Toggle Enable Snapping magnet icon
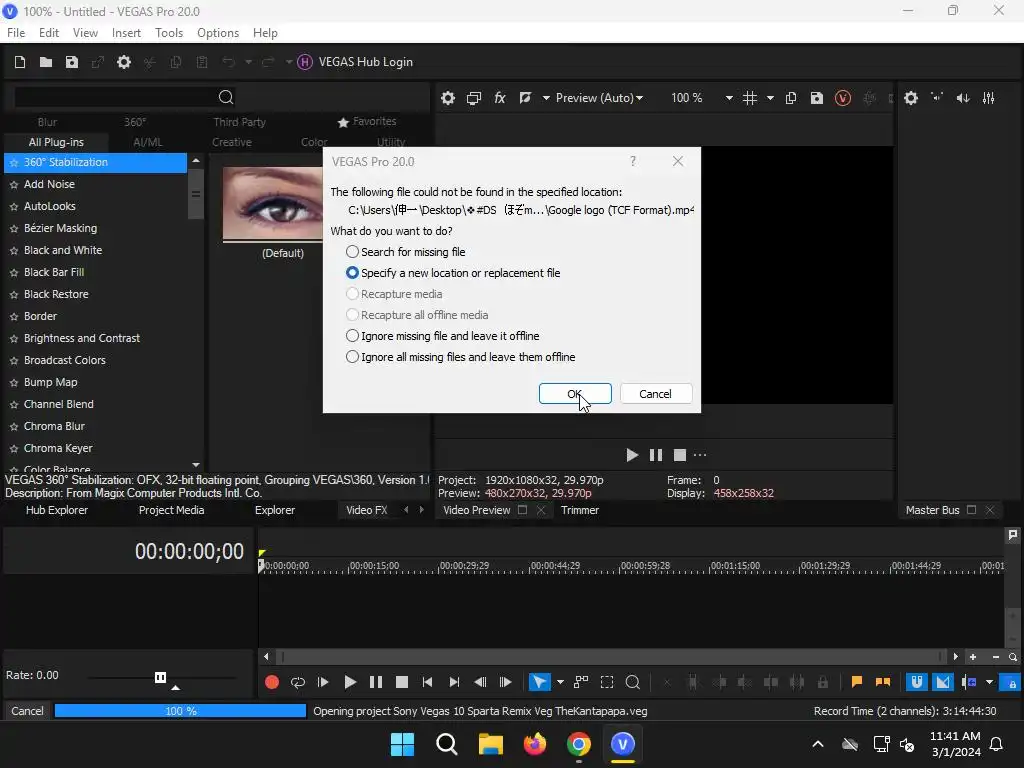 [x=917, y=682]
